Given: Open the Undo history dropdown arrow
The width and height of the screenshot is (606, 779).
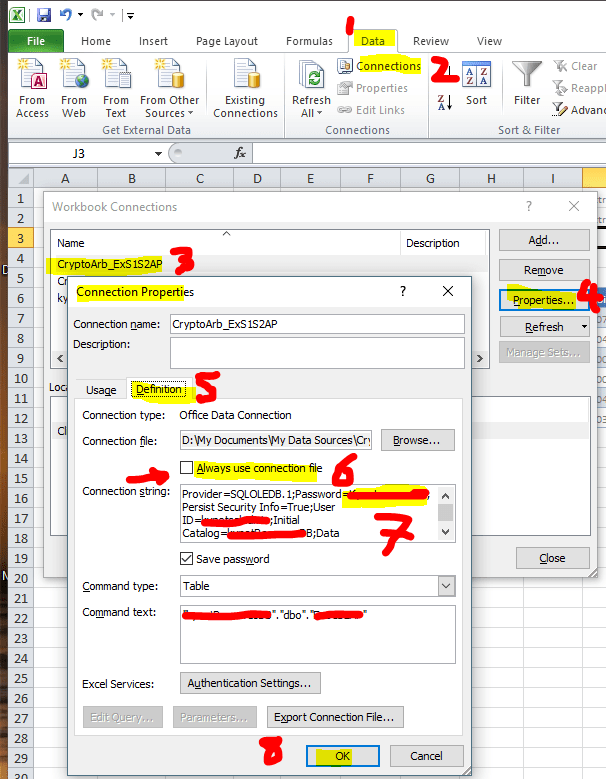Looking at the screenshot, I should [80, 15].
